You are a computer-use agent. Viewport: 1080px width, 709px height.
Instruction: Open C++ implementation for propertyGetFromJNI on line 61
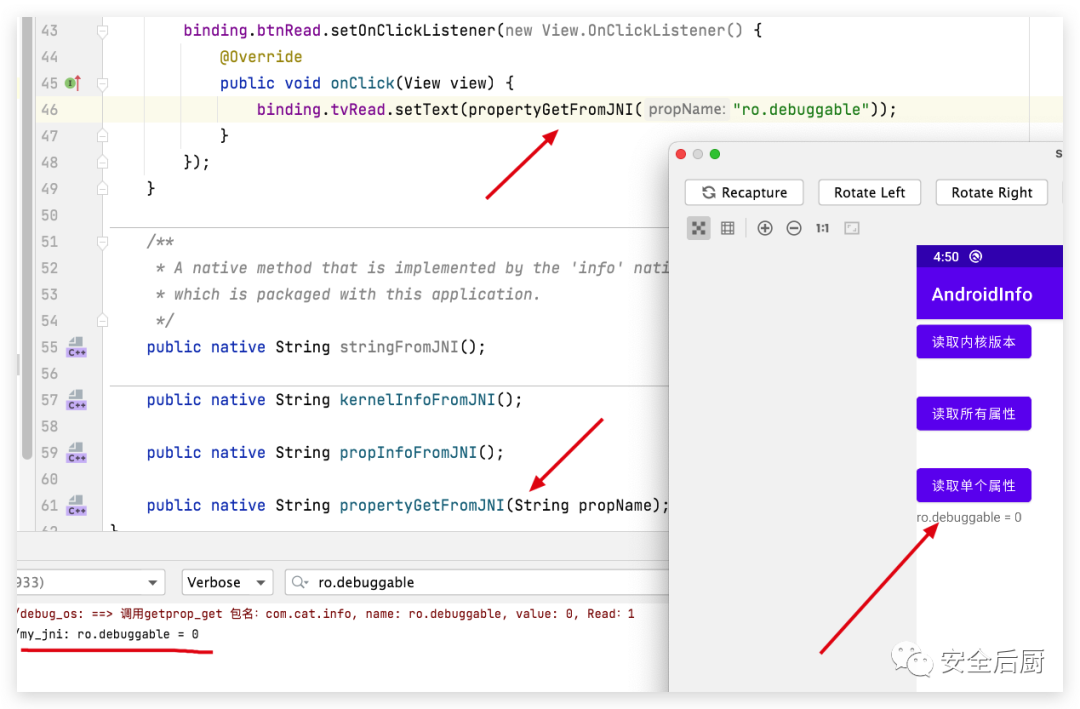pyautogui.click(x=76, y=506)
